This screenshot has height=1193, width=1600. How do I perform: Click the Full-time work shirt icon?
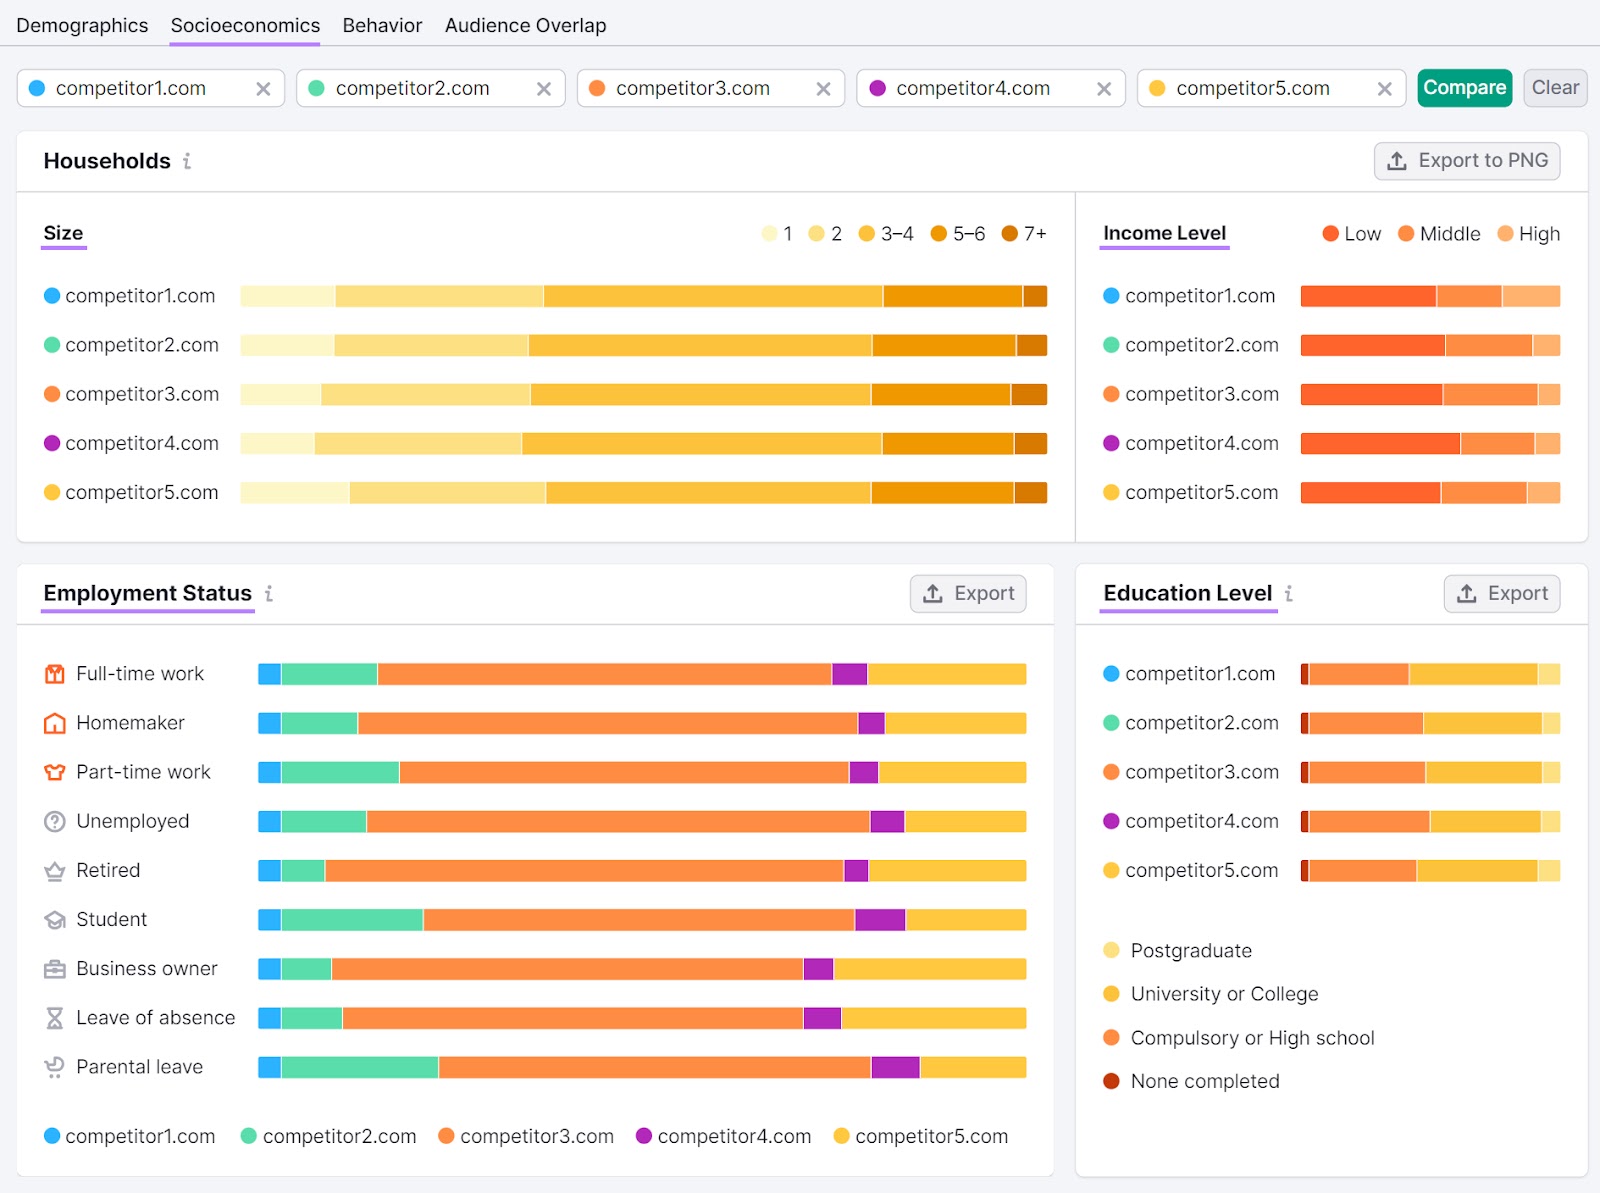(x=54, y=673)
